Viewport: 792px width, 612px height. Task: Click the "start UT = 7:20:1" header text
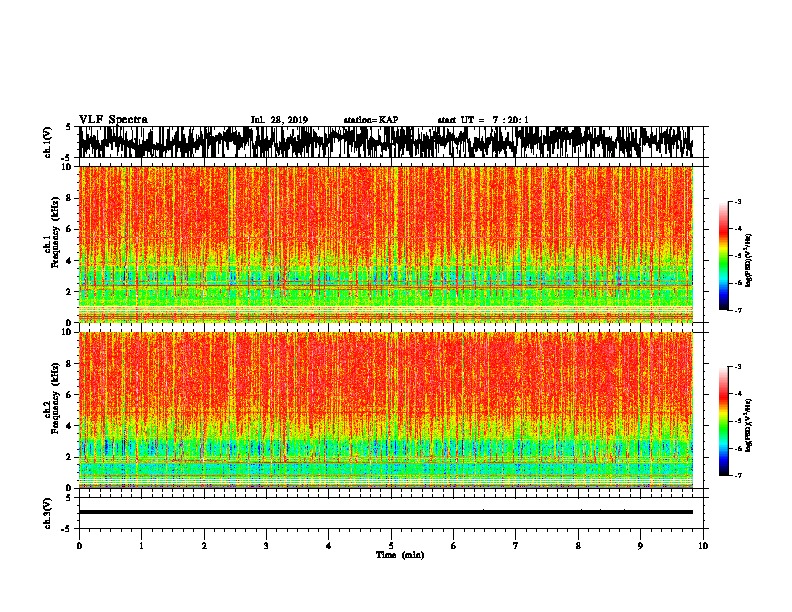[483, 120]
